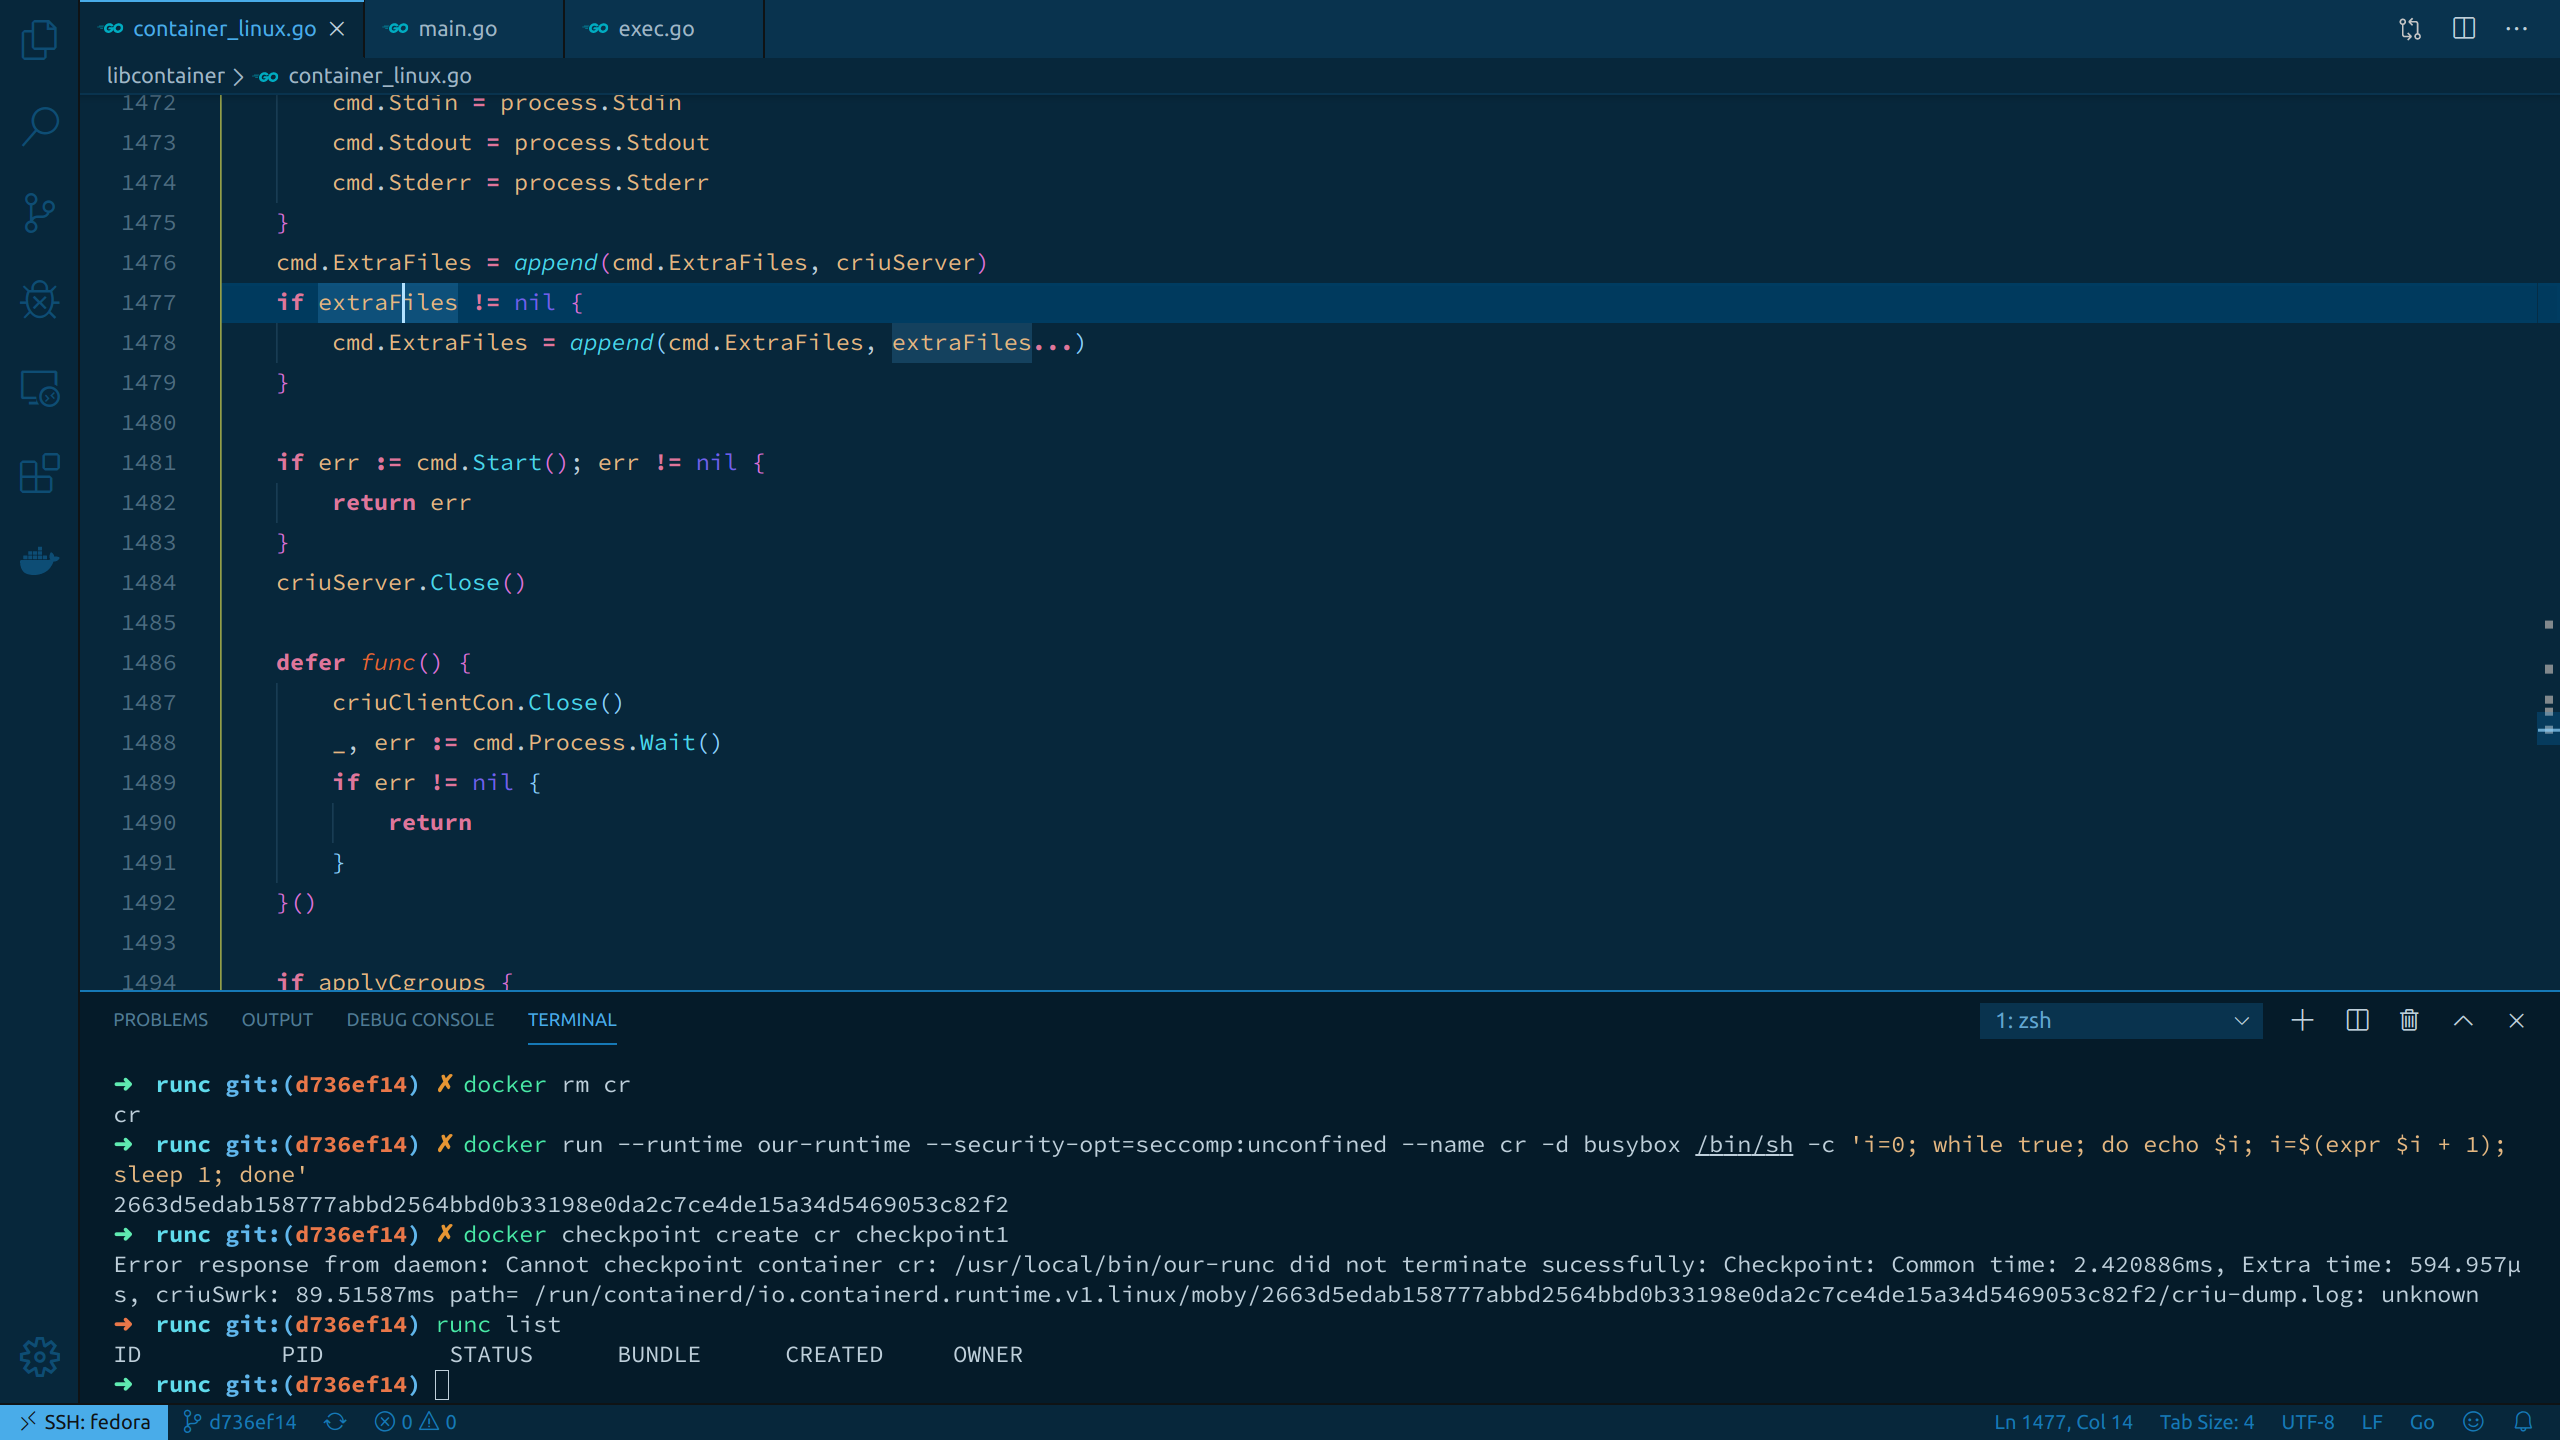
Task: Open the Docker extension panel
Action: pos(38,561)
